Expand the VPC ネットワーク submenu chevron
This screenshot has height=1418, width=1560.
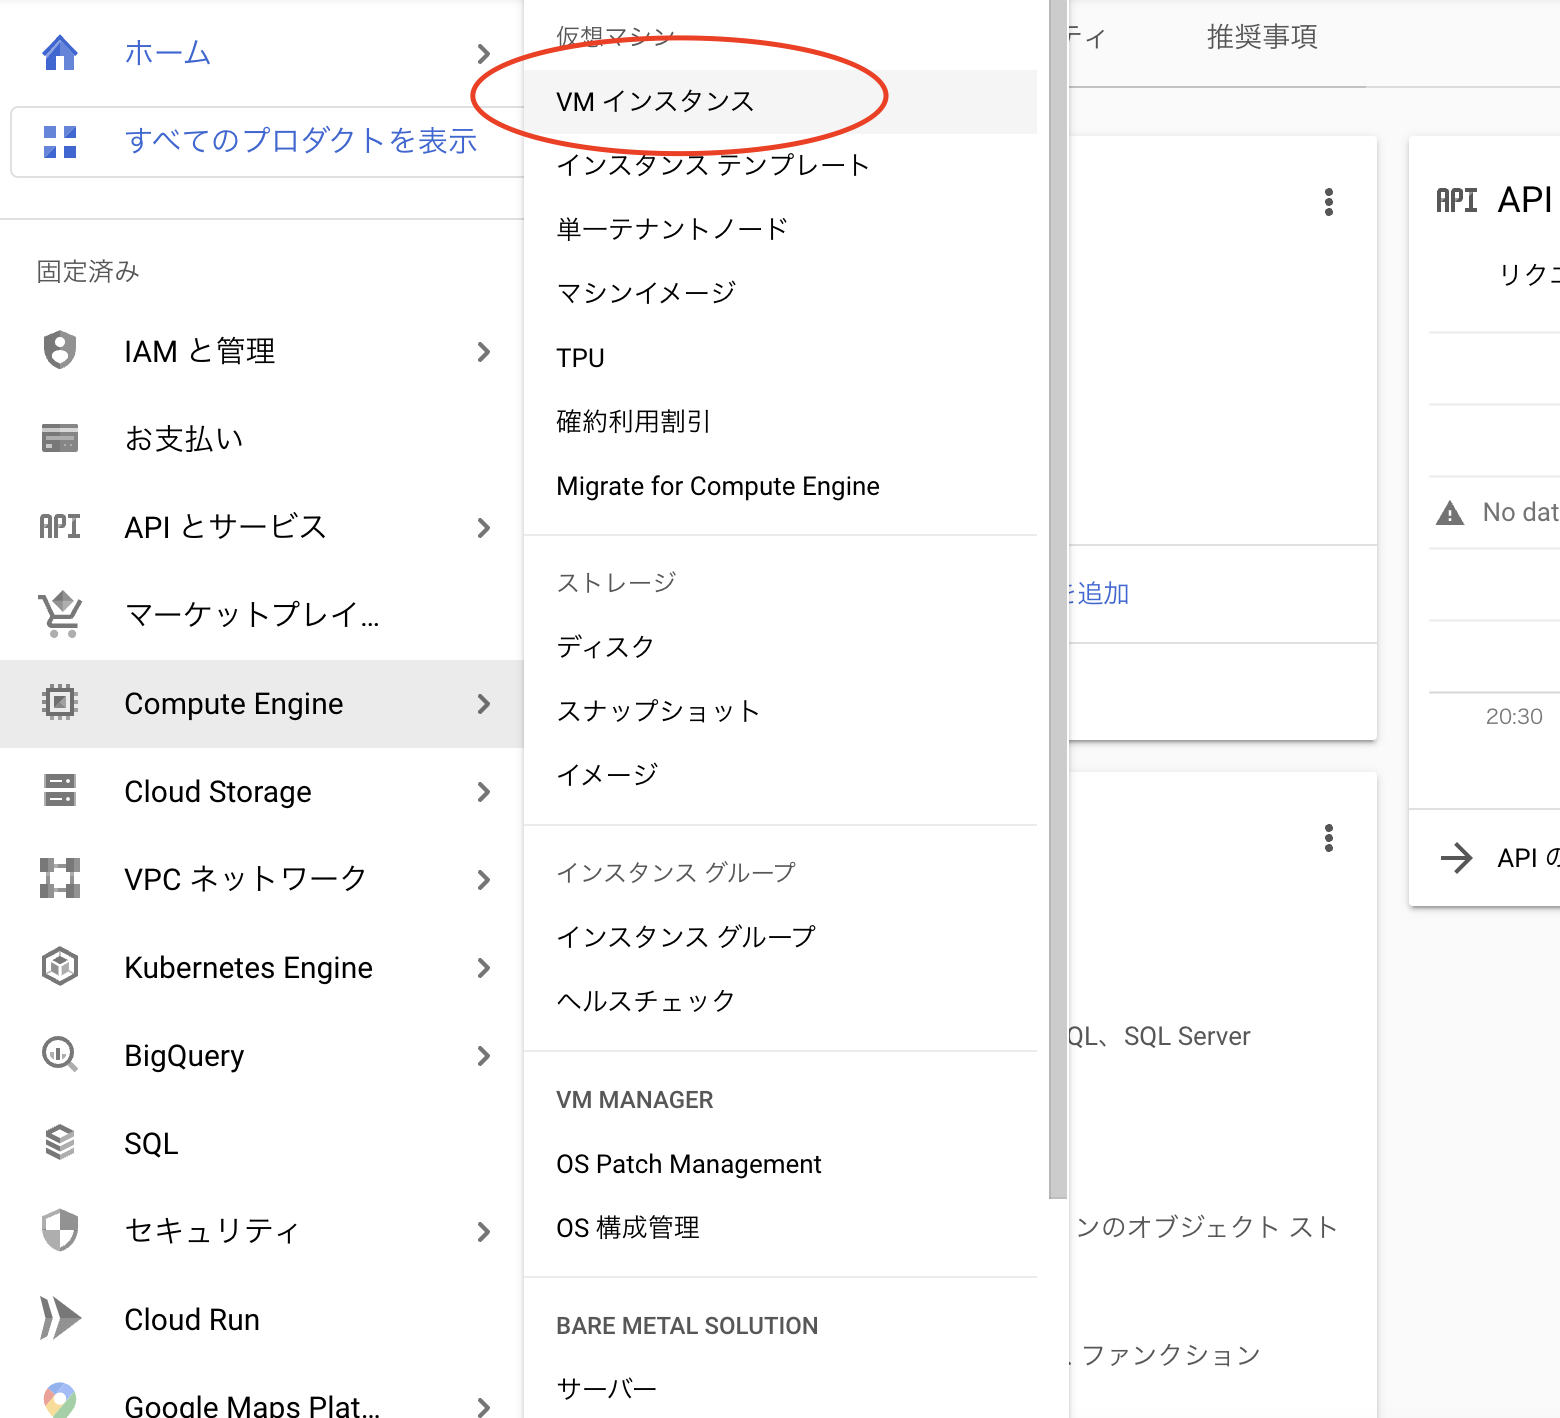point(484,879)
